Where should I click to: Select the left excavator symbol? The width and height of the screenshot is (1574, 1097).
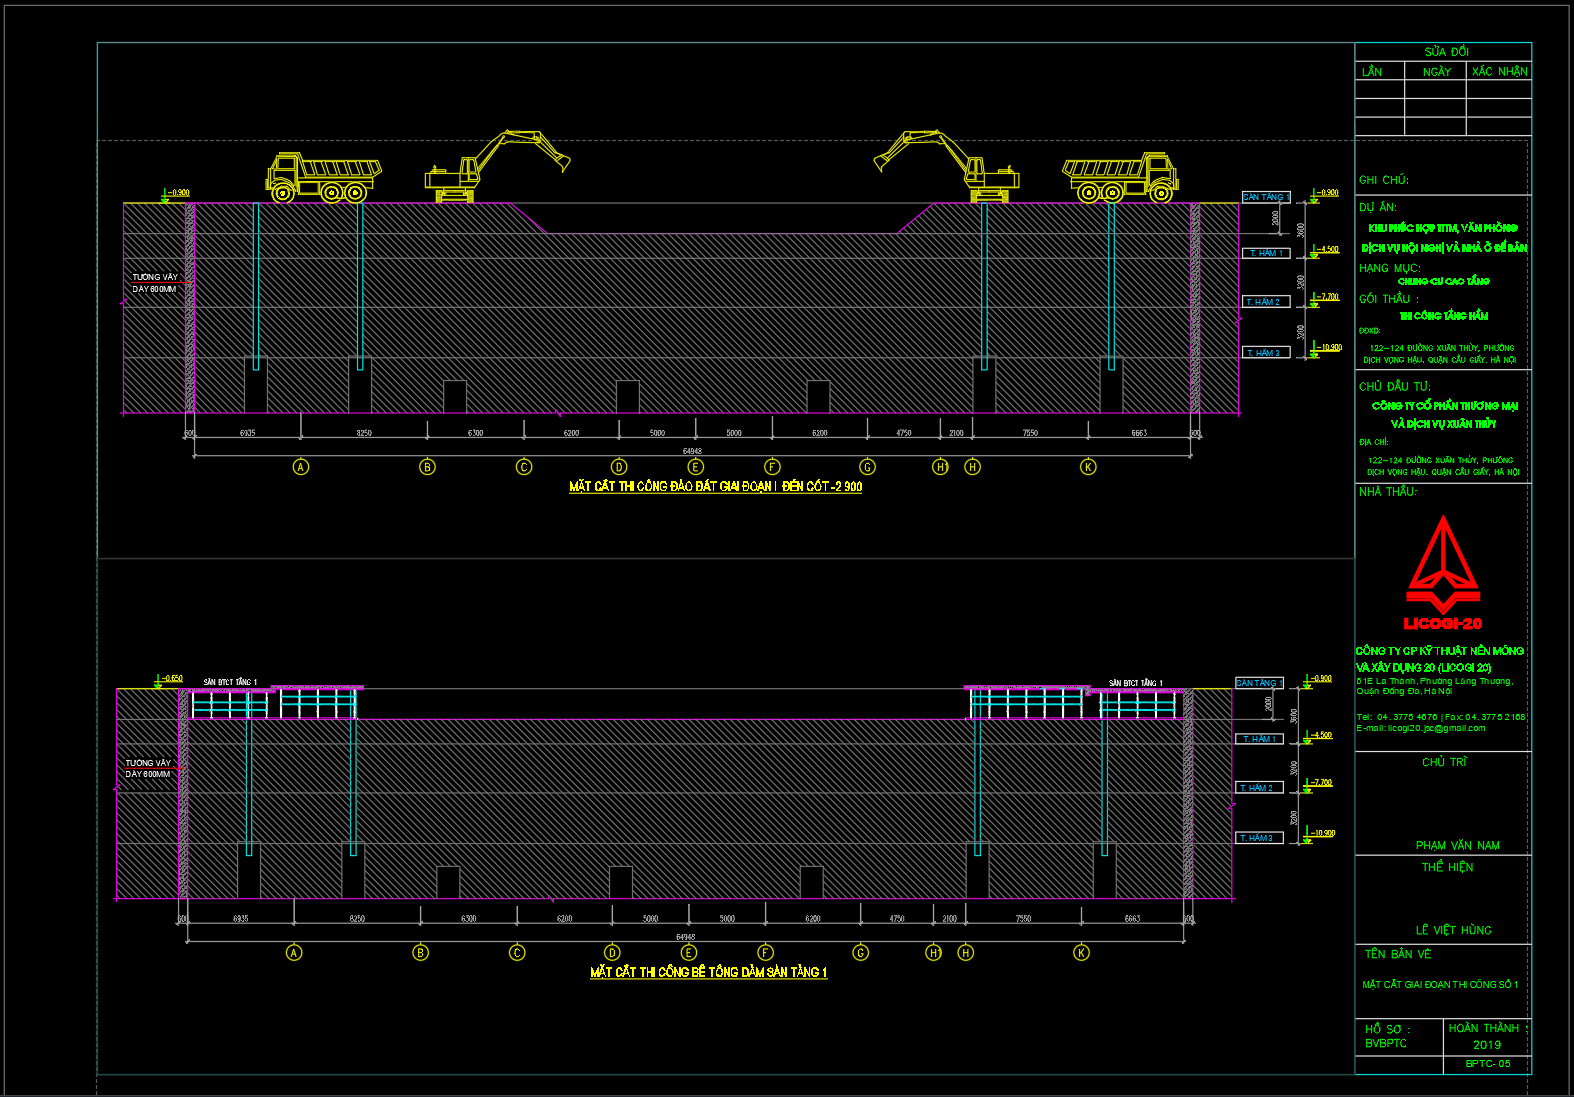tap(497, 164)
